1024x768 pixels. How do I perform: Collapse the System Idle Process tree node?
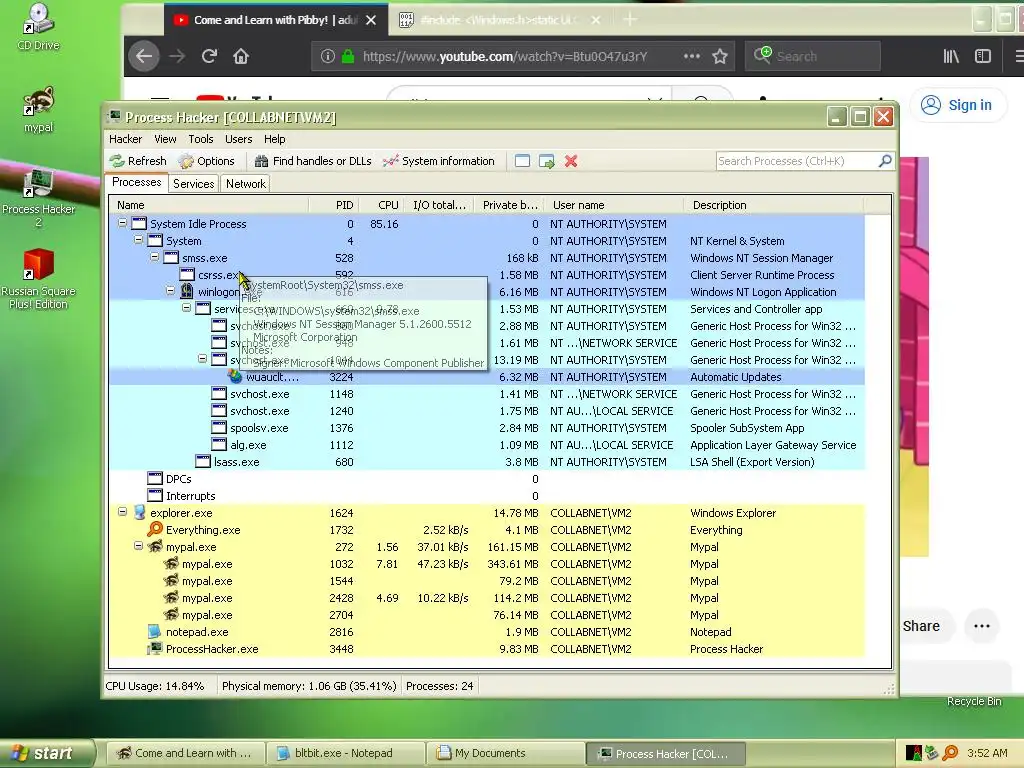click(122, 223)
